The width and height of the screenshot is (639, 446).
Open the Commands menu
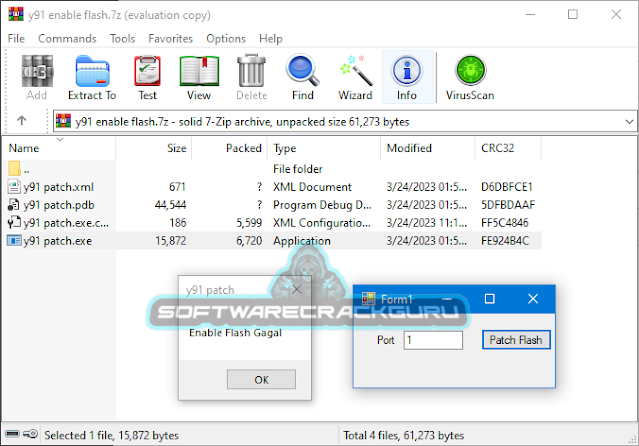67,38
